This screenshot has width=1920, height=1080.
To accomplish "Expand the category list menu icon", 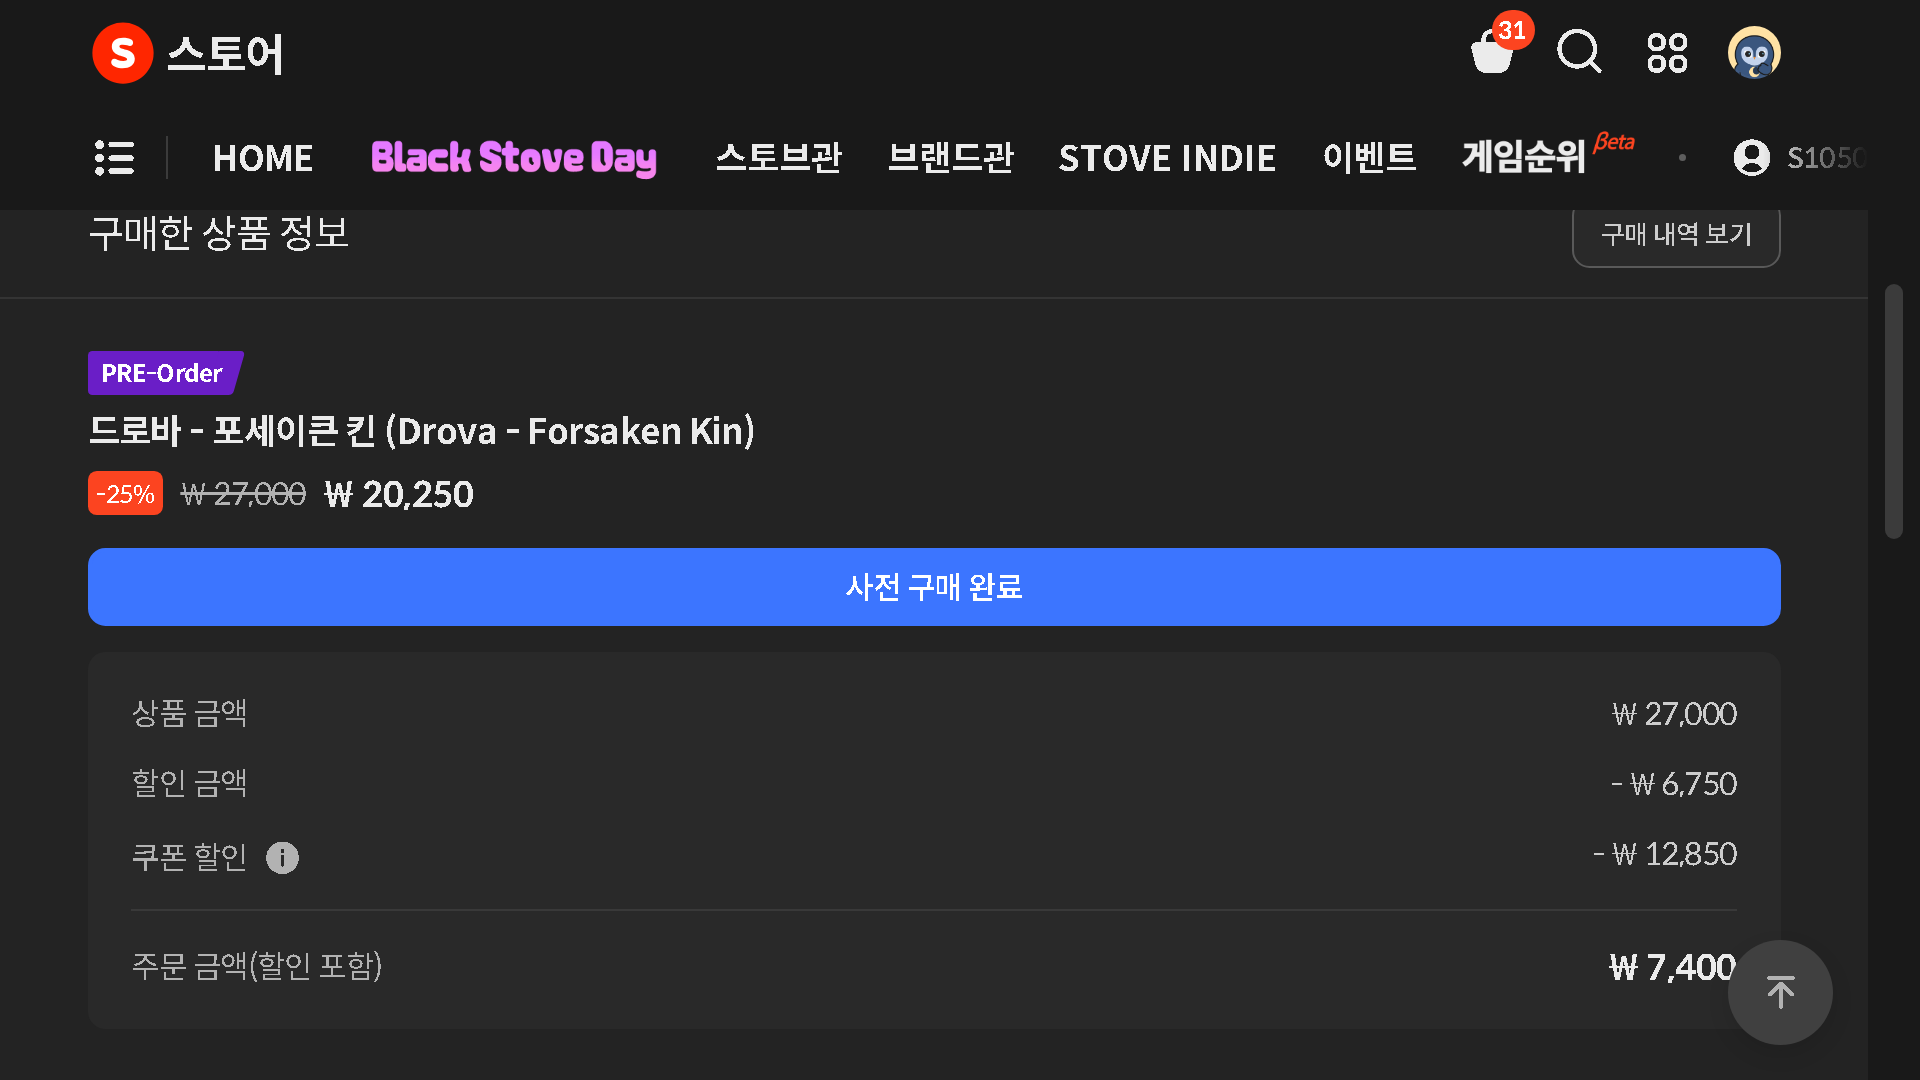I will tap(114, 158).
